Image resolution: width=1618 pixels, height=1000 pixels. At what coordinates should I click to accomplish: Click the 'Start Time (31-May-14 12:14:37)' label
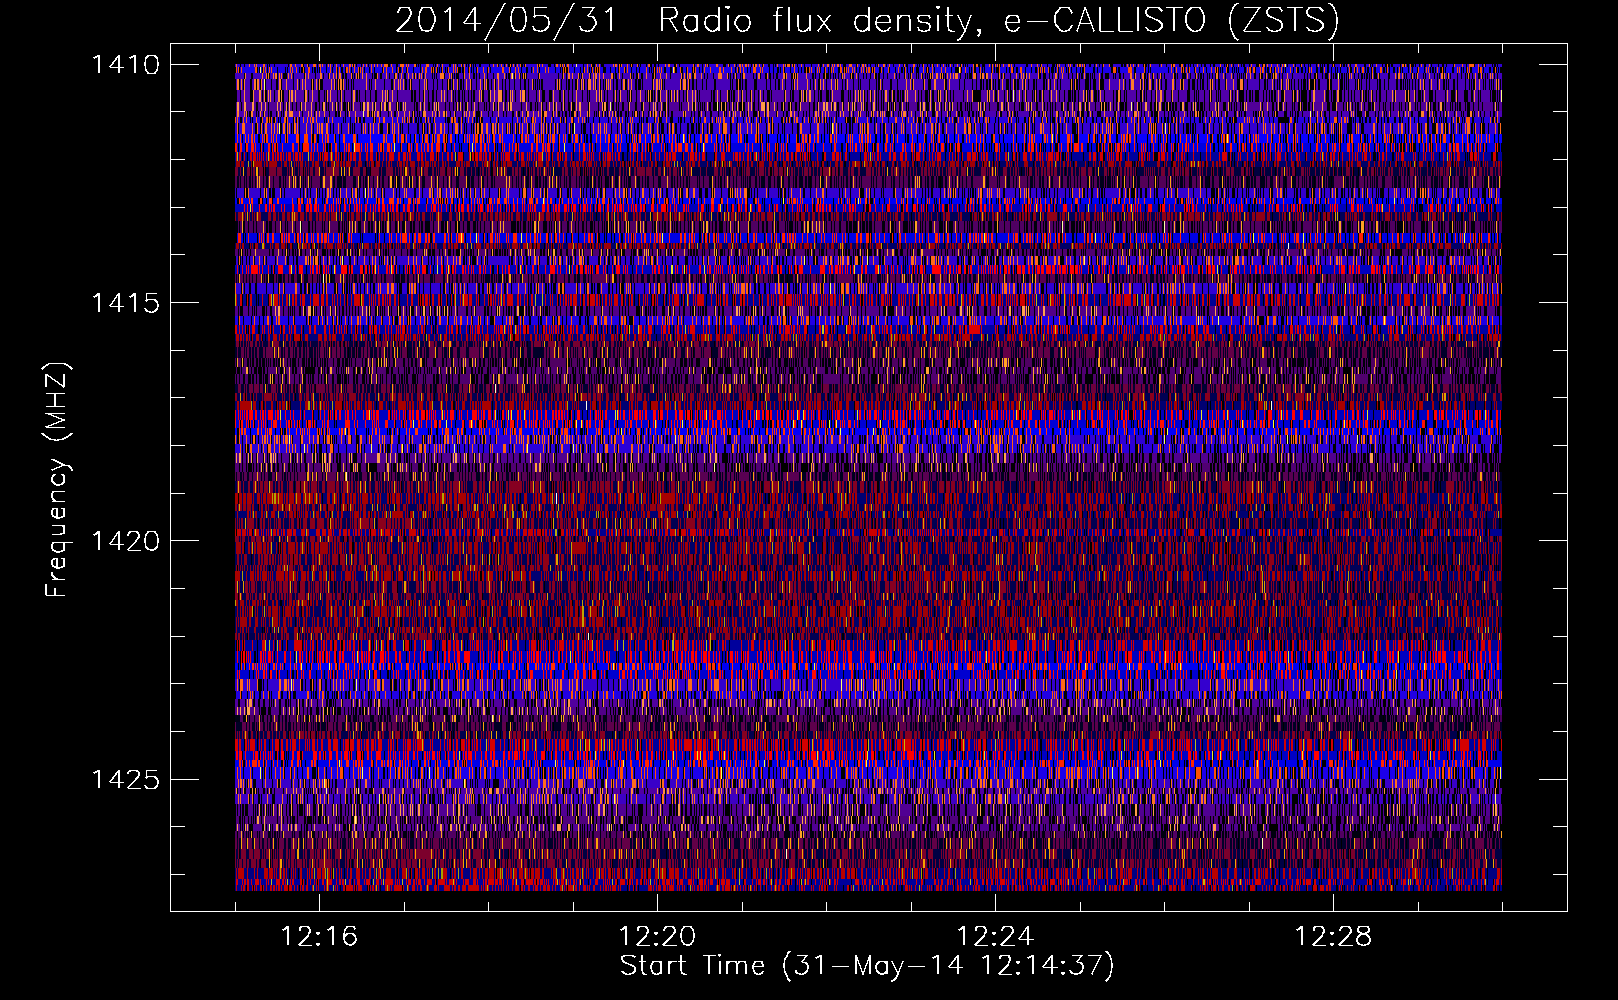pos(867,966)
